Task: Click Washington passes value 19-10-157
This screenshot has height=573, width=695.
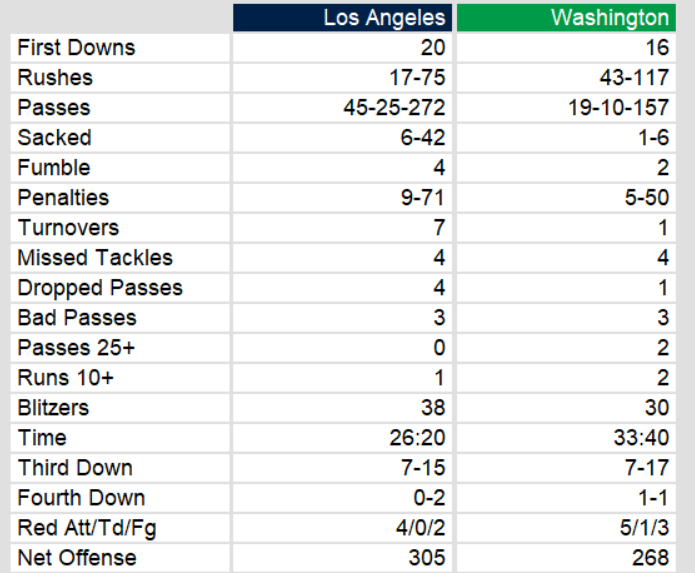Action: coord(618,108)
